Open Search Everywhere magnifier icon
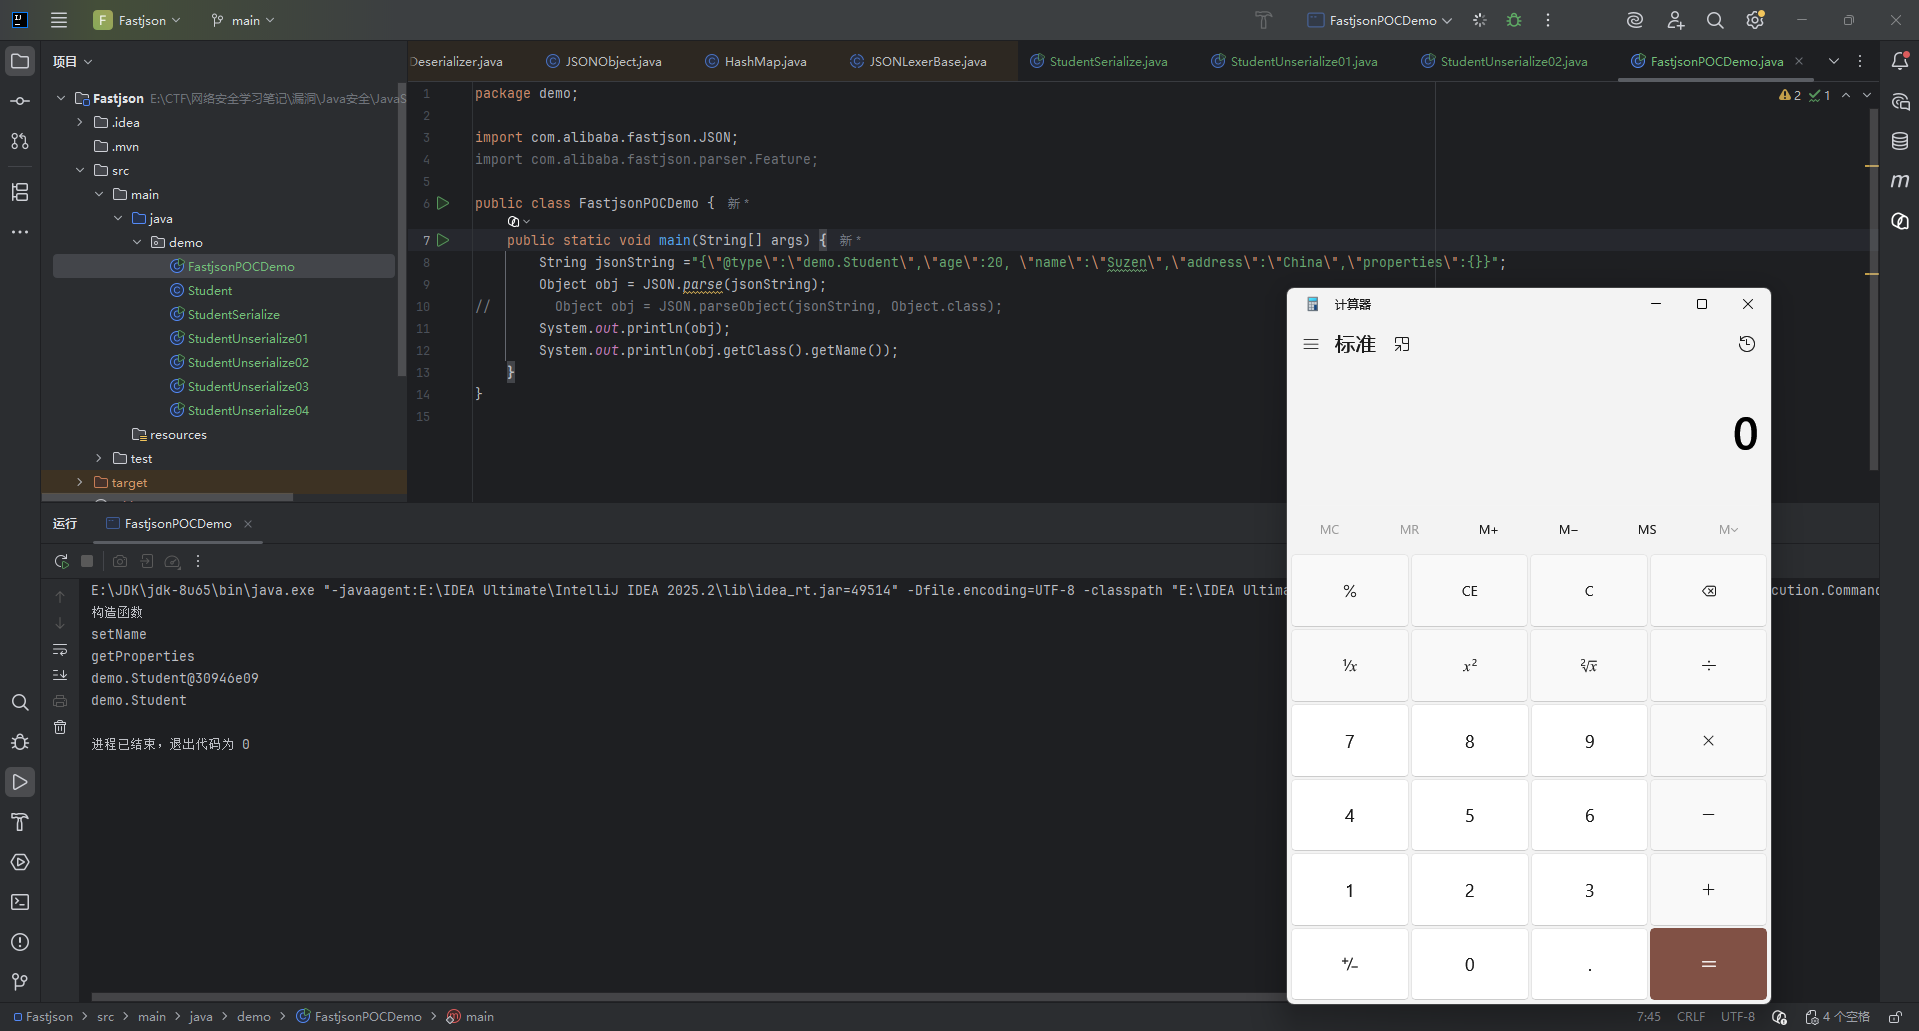Screen dimensions: 1919x1031 pos(1715,20)
